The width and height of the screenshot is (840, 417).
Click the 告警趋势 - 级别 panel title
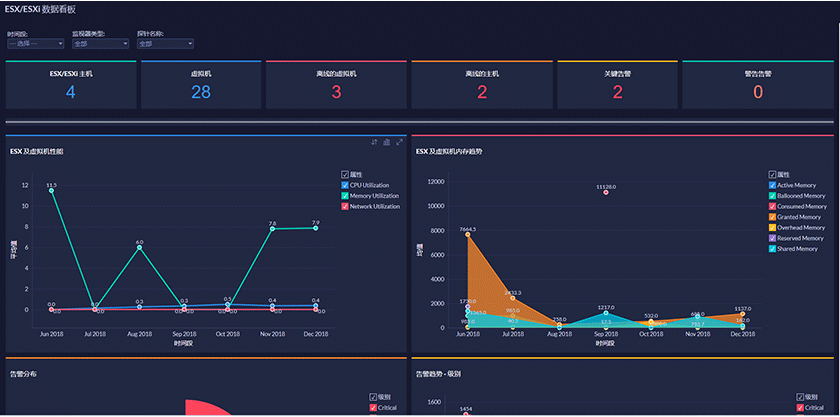click(438, 374)
